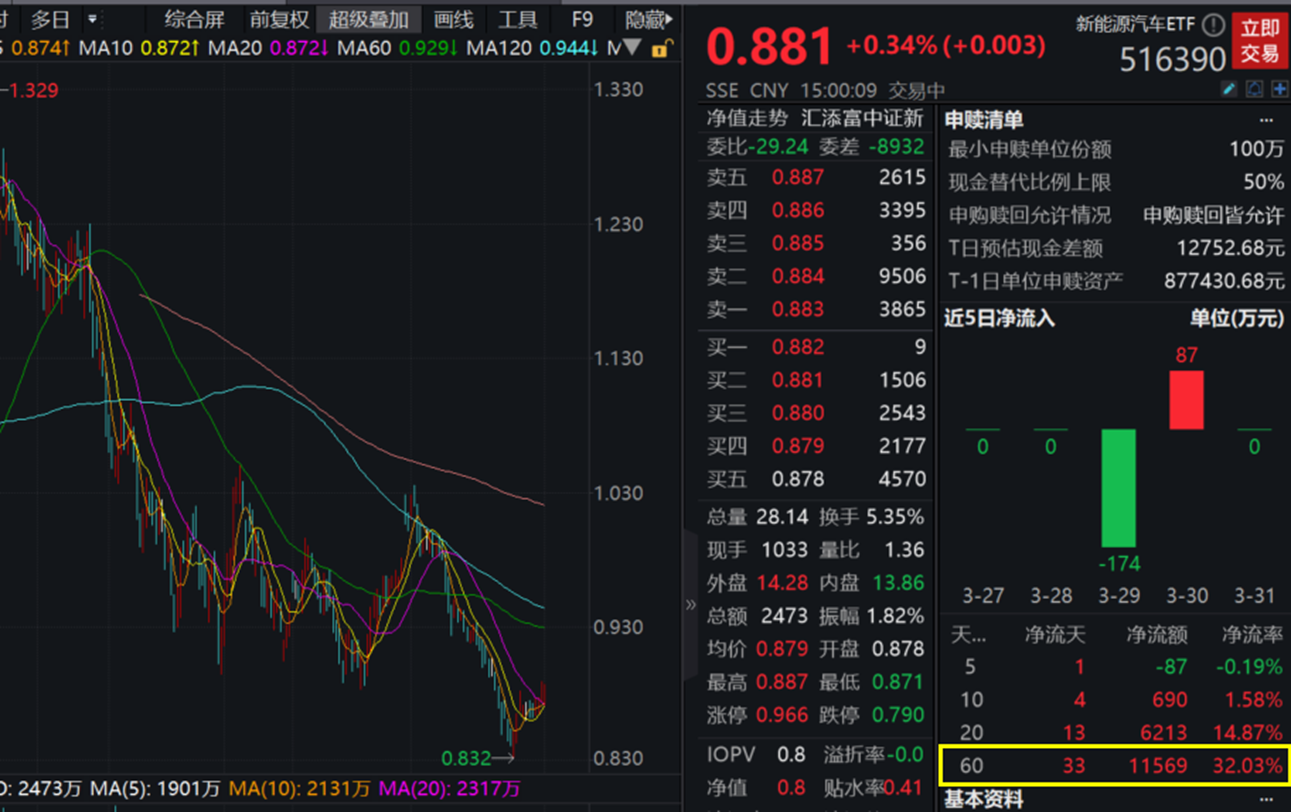Switch to the 综合屏 view
Image resolution: width=1291 pixels, height=812 pixels.
pos(193,18)
